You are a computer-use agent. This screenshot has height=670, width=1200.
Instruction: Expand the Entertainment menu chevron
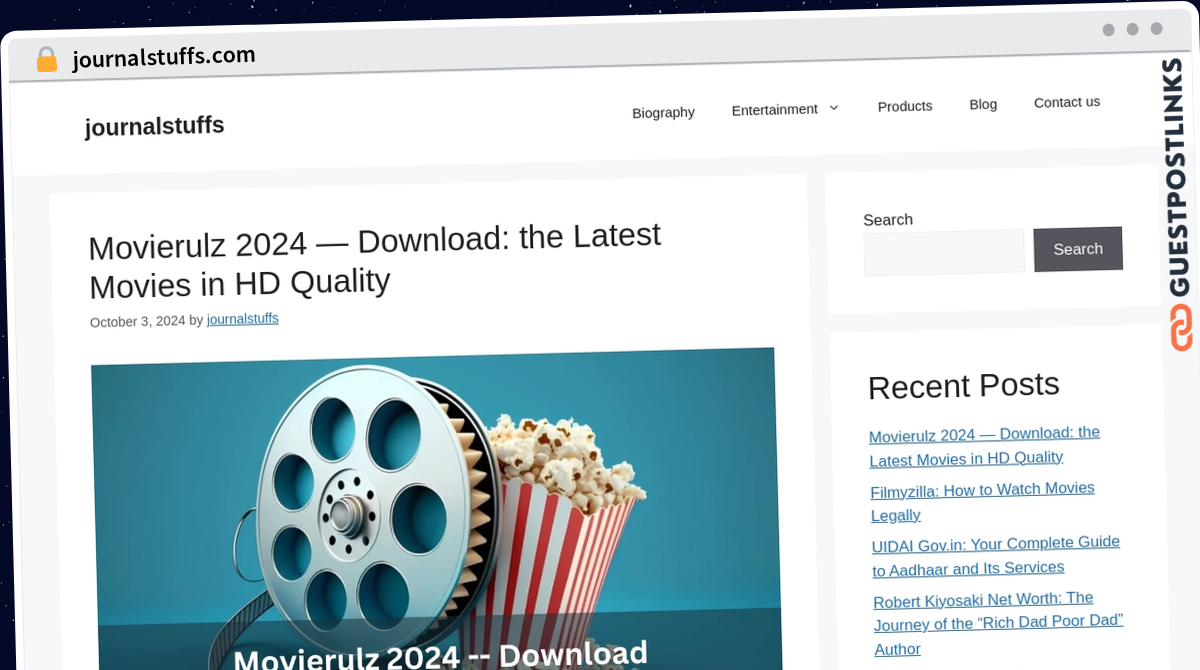pyautogui.click(x=834, y=108)
